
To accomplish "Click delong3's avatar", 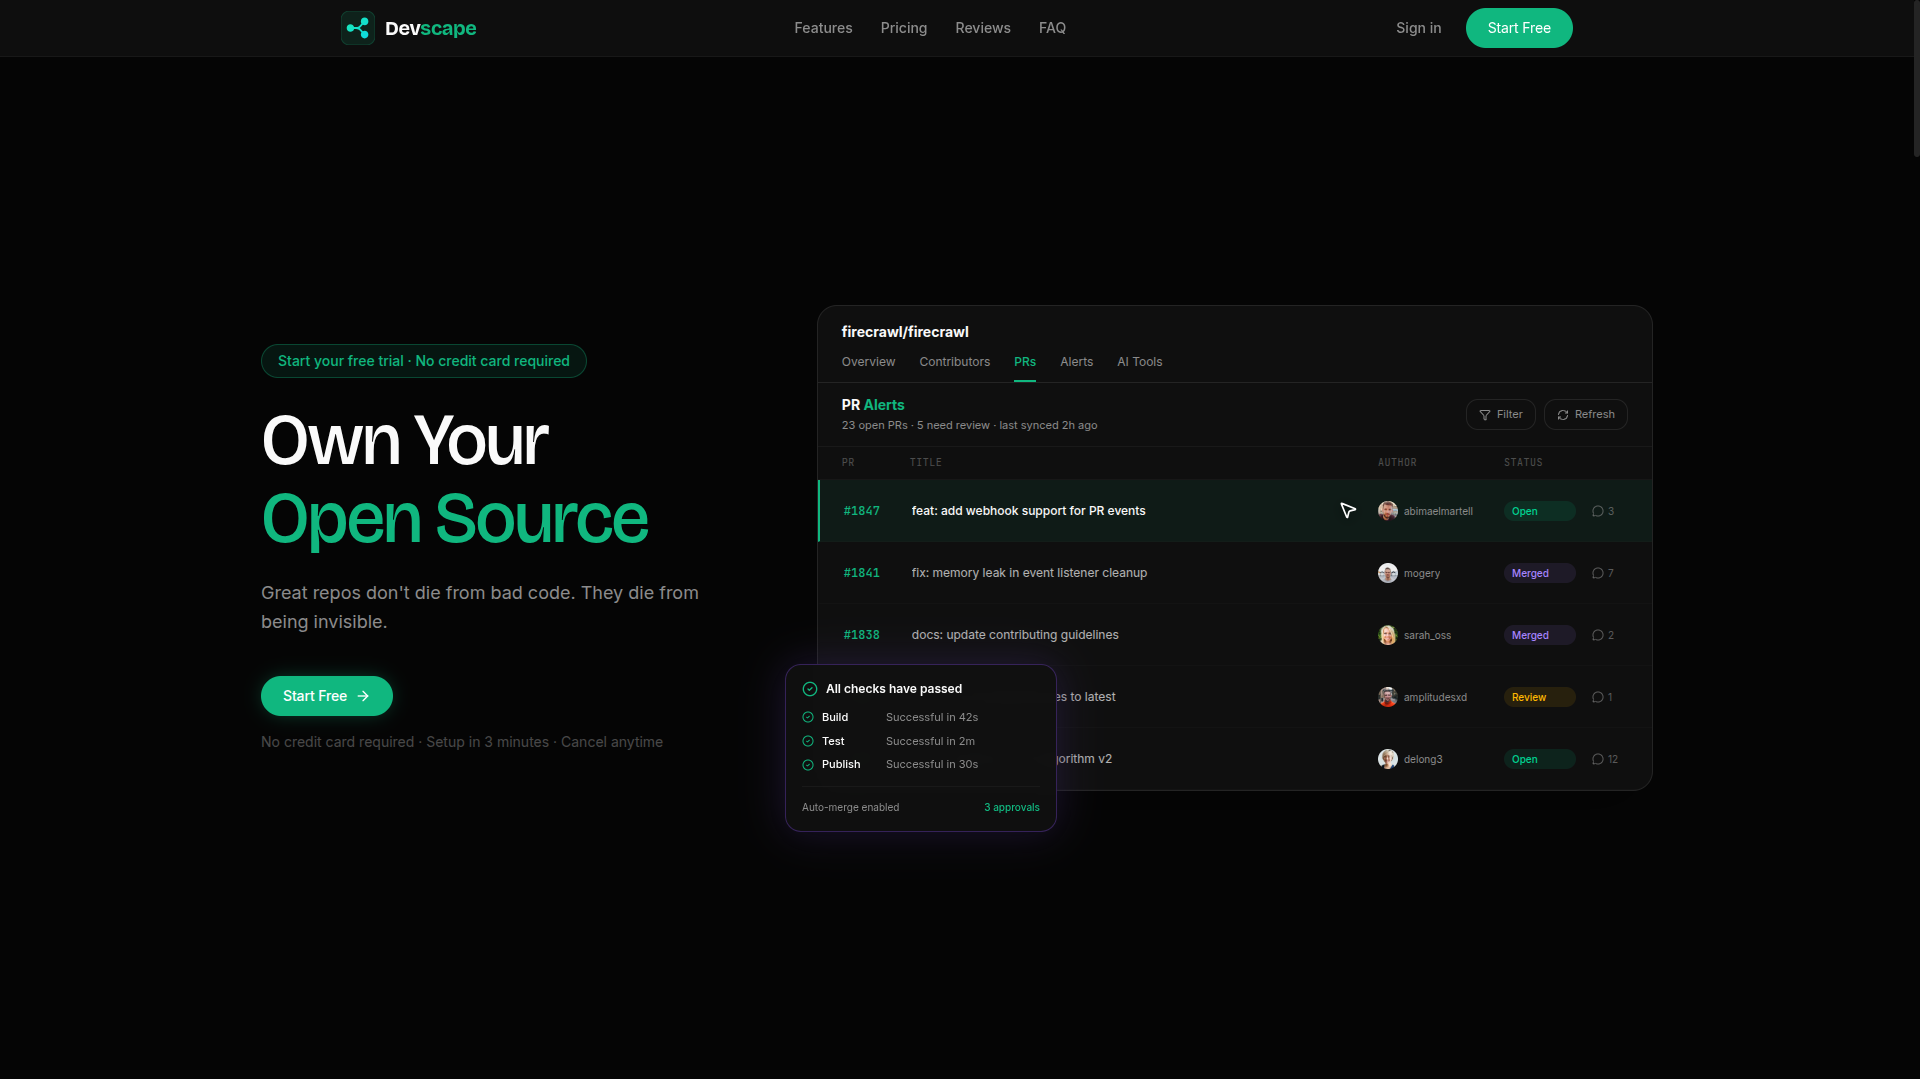I will [x=1388, y=759].
